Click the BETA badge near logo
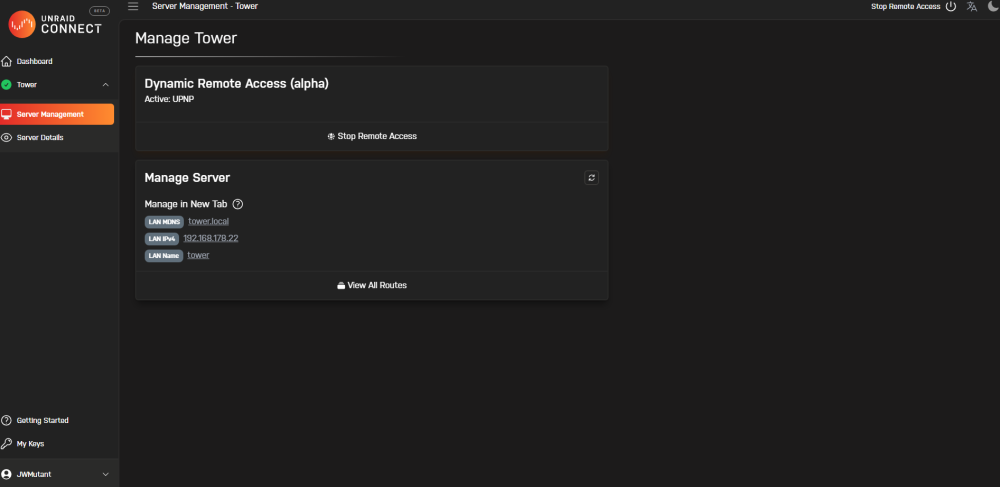Image resolution: width=1000 pixels, height=487 pixels. click(99, 11)
